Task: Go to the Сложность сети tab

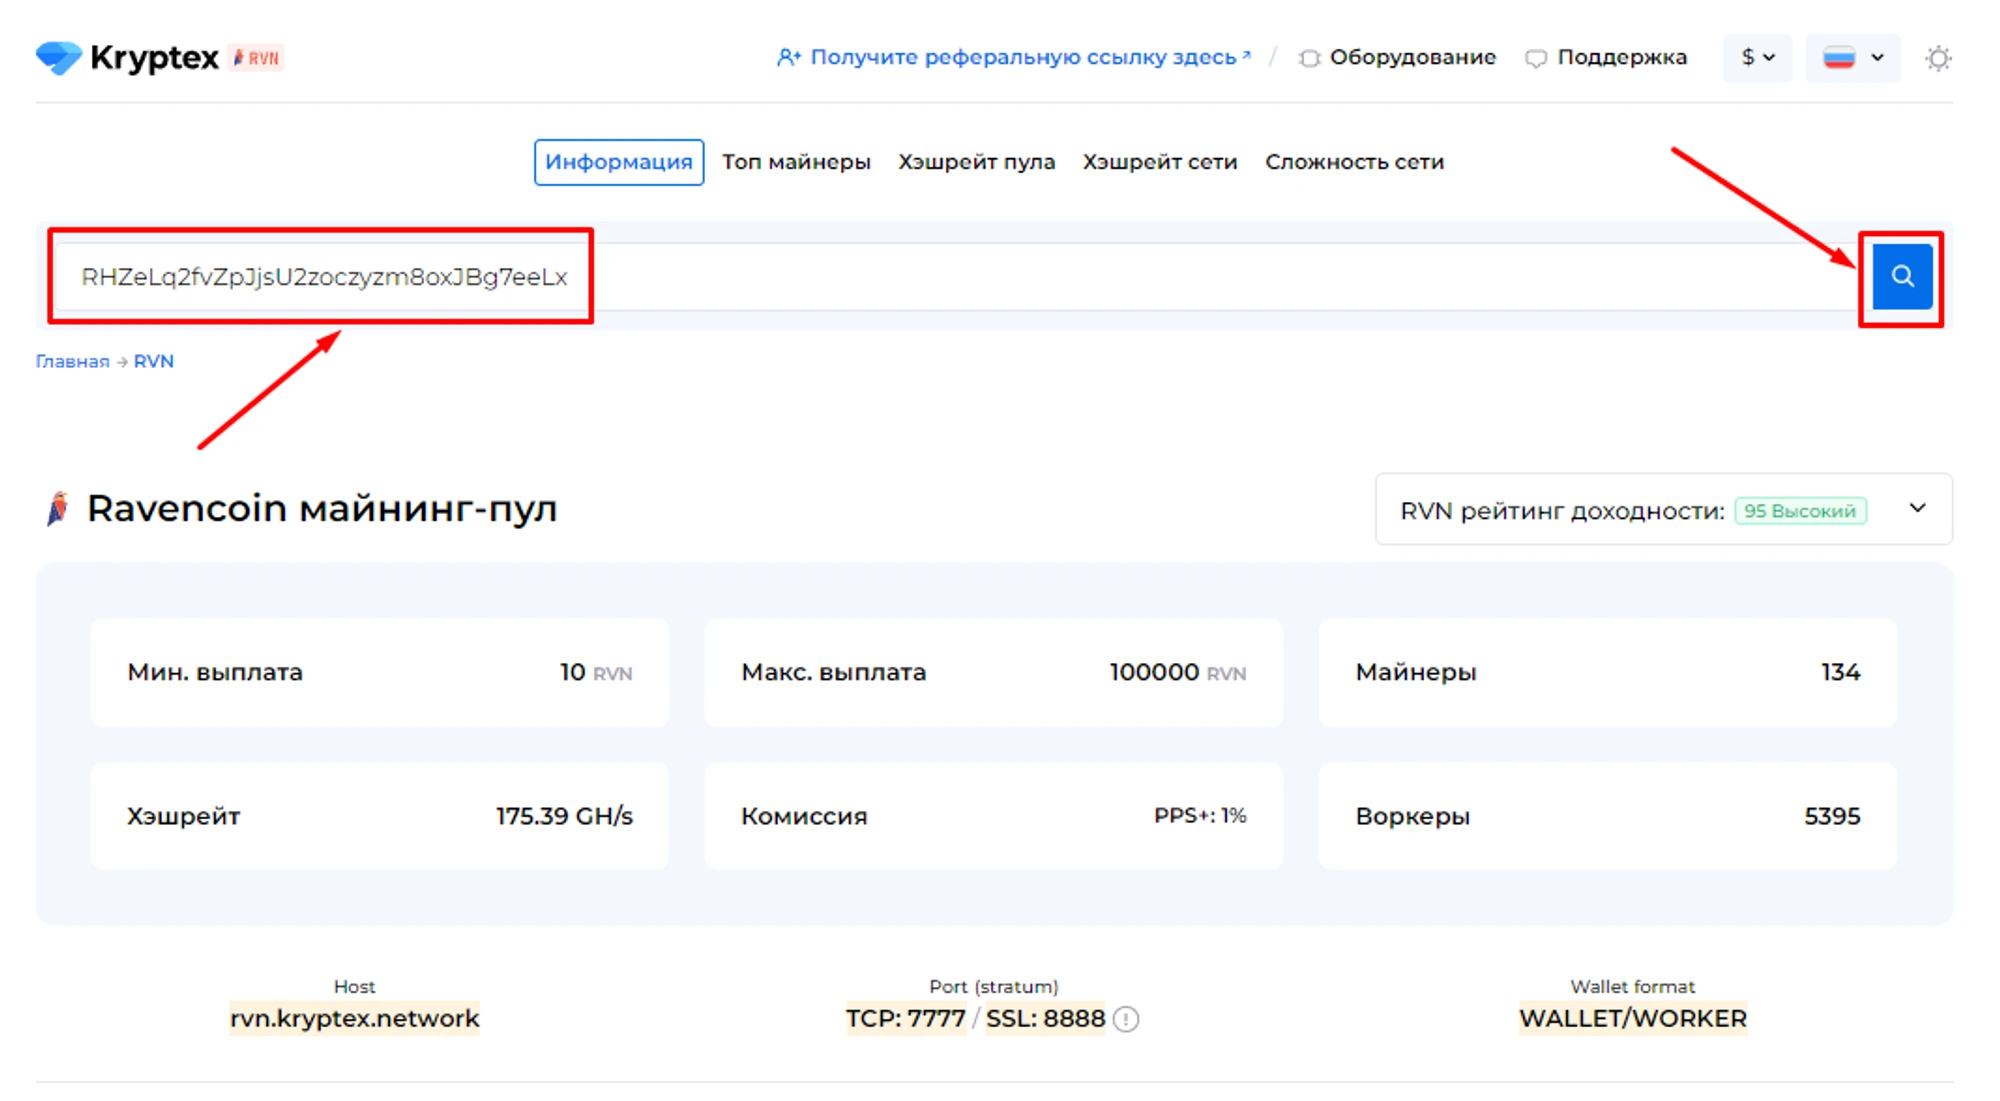Action: [x=1354, y=162]
